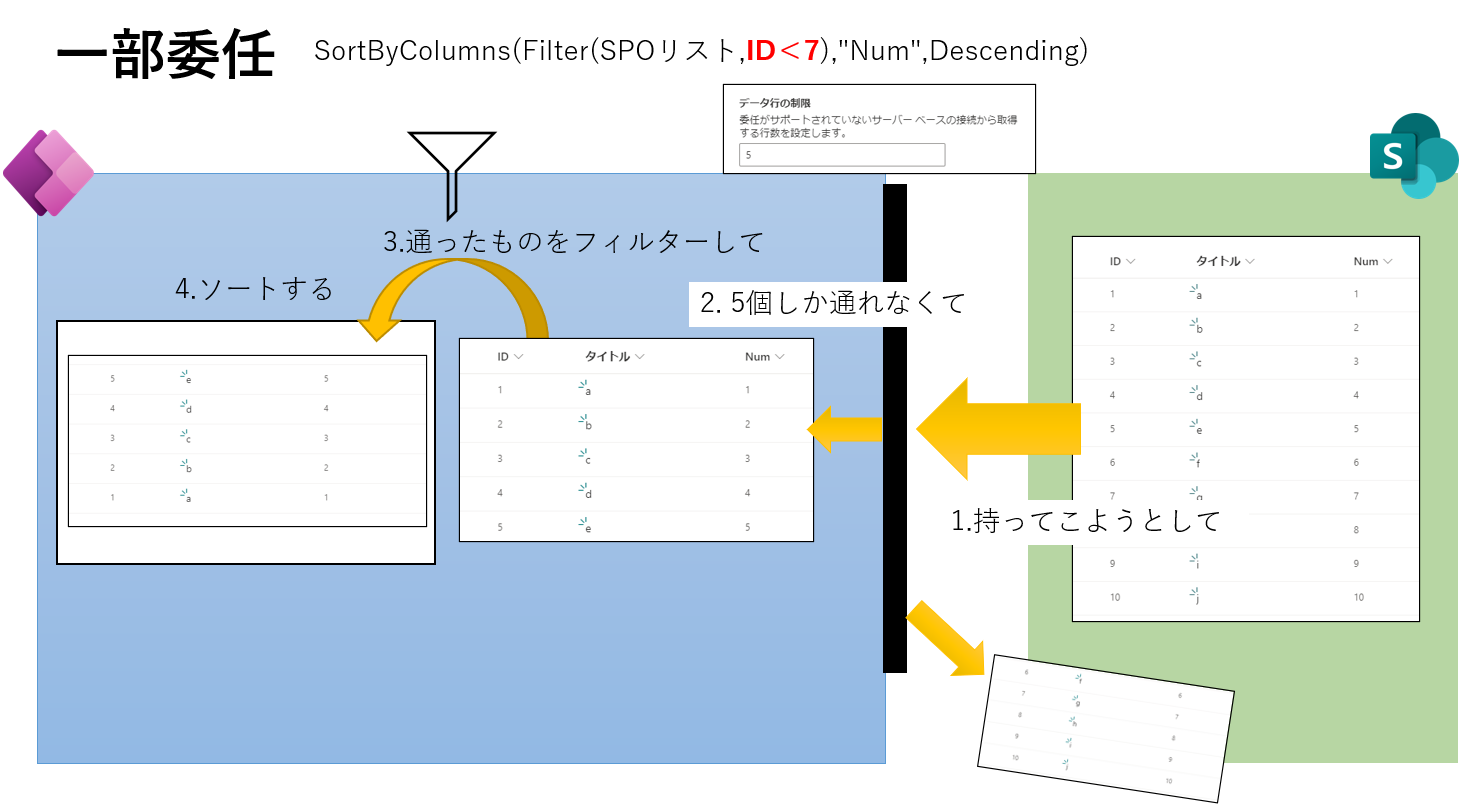Click the SharePoint logo icon

pos(1413,156)
